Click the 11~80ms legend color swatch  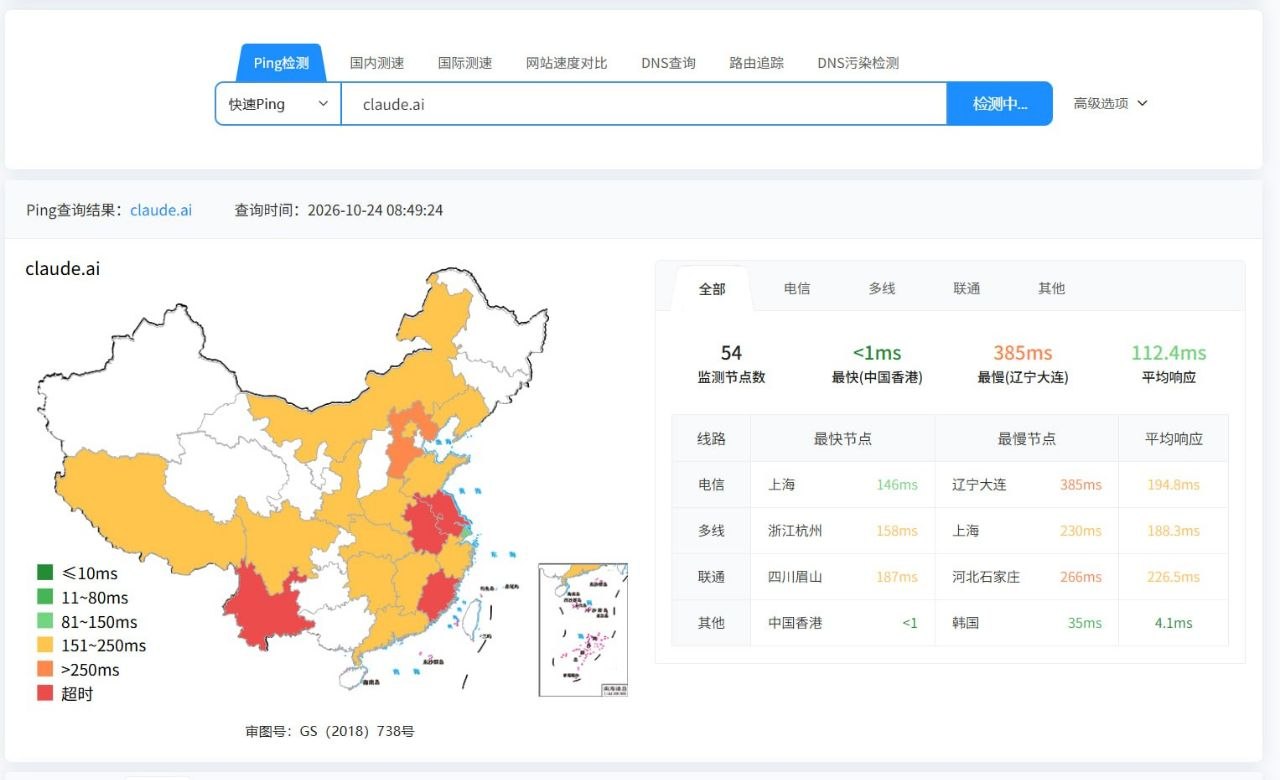[45, 597]
